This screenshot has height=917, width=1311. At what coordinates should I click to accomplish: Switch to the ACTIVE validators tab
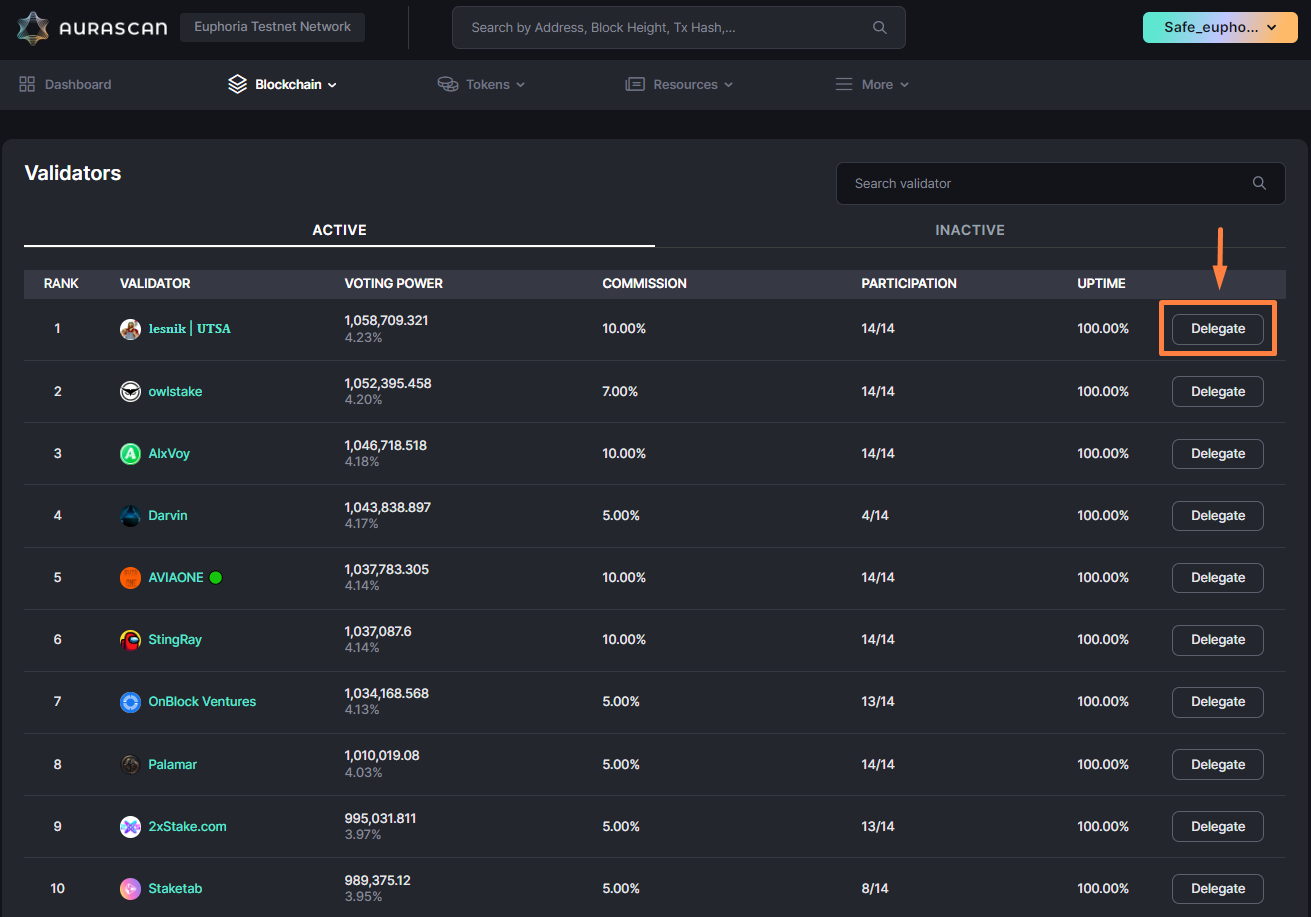(x=339, y=230)
